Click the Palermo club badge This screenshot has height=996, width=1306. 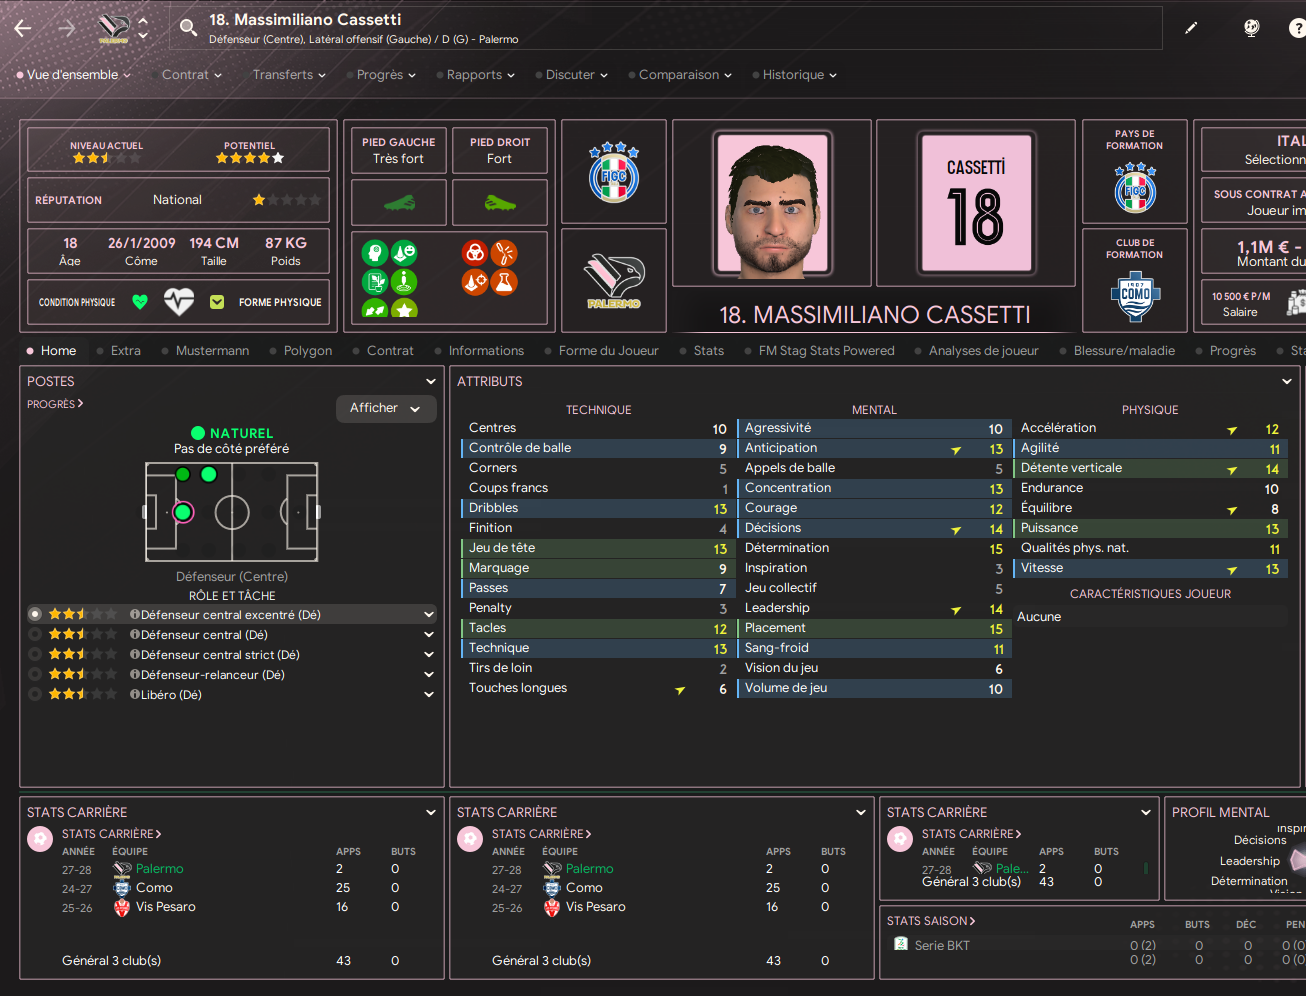point(614,280)
